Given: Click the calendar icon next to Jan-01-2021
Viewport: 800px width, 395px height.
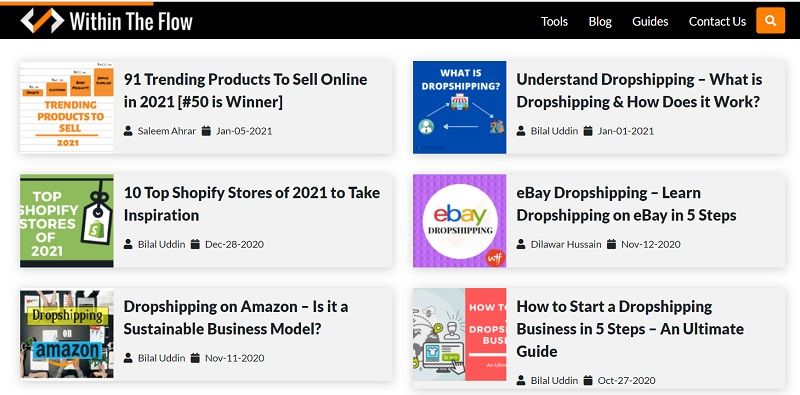Looking at the screenshot, I should click(588, 131).
